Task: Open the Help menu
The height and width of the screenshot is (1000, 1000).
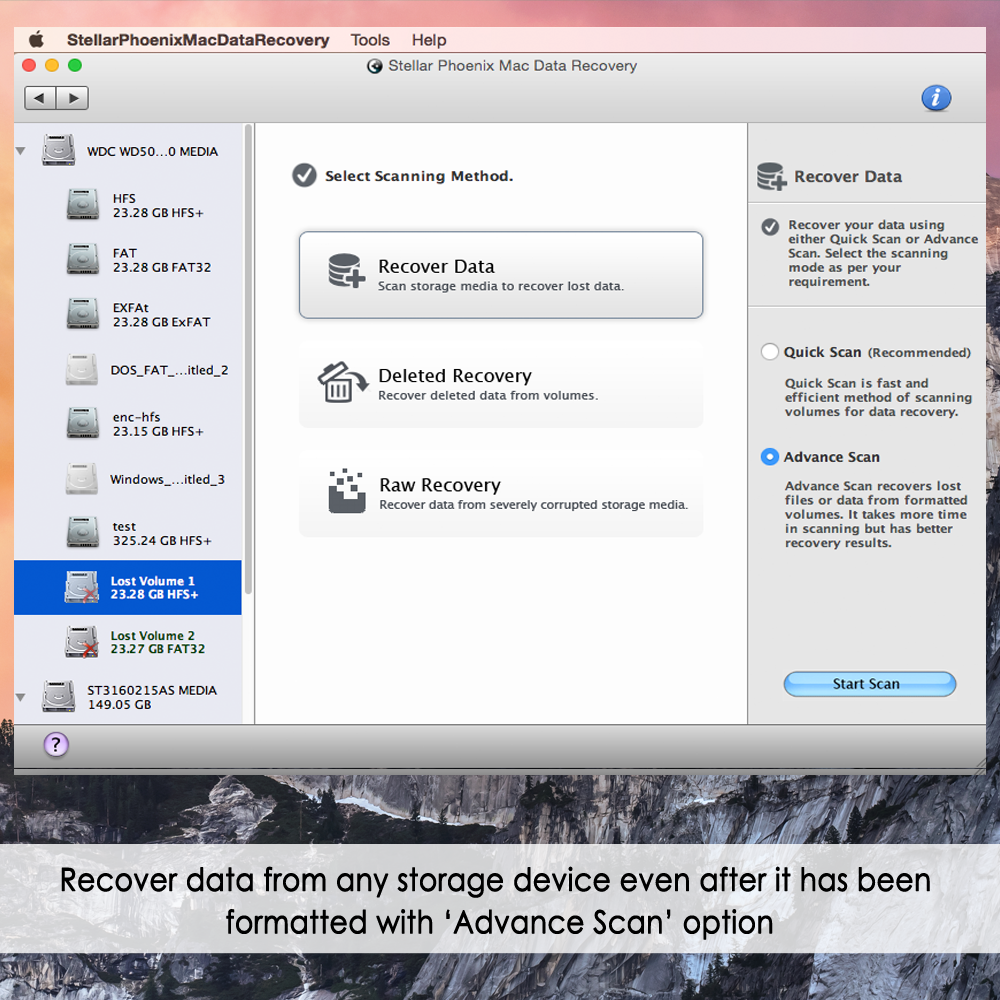Action: click(429, 40)
